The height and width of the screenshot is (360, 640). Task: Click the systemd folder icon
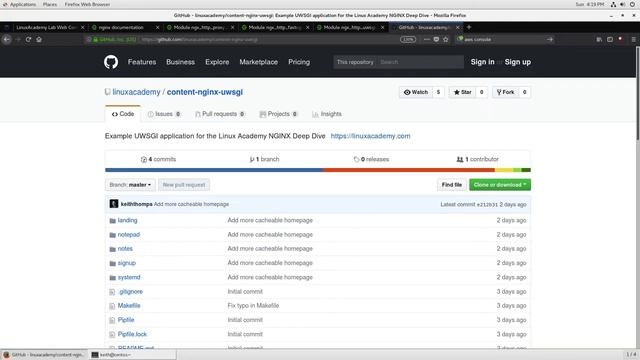pos(113,278)
